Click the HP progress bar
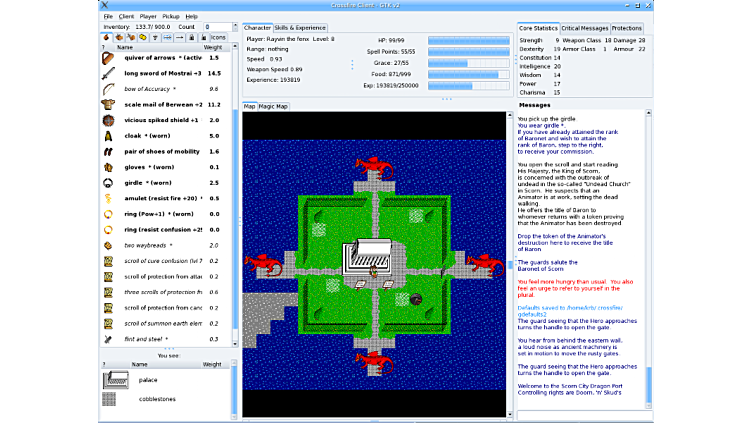 click(468, 41)
